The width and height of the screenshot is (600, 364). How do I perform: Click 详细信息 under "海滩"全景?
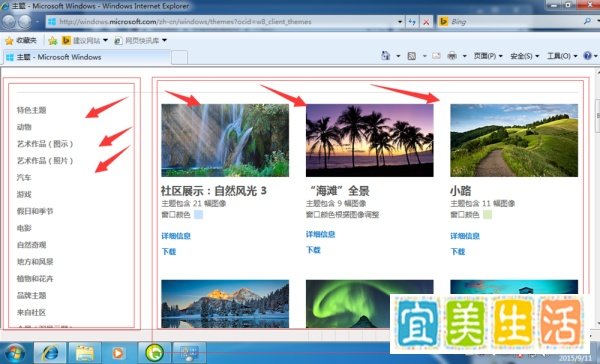[x=320, y=234]
